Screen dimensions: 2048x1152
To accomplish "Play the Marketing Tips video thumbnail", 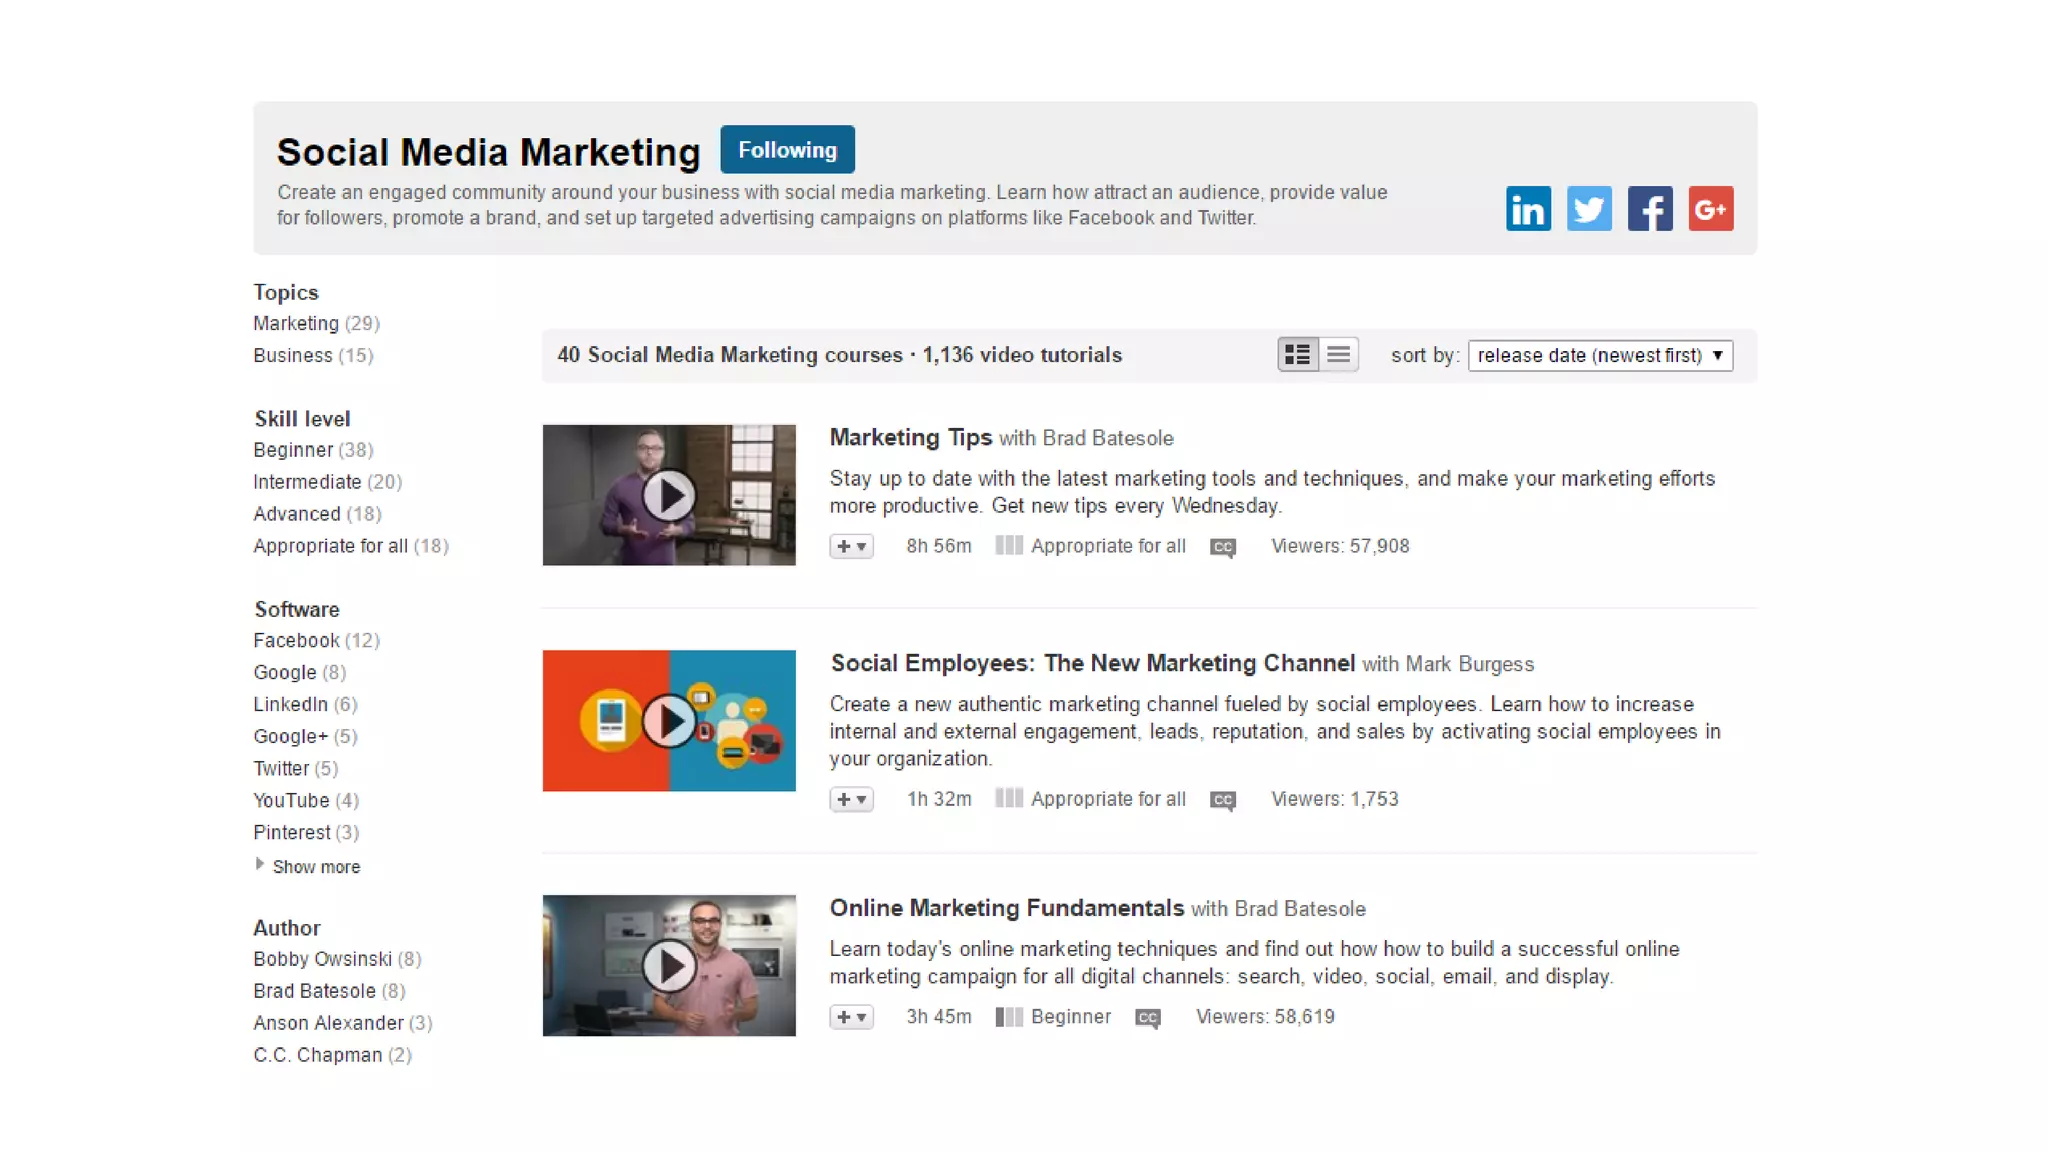I will (x=669, y=496).
